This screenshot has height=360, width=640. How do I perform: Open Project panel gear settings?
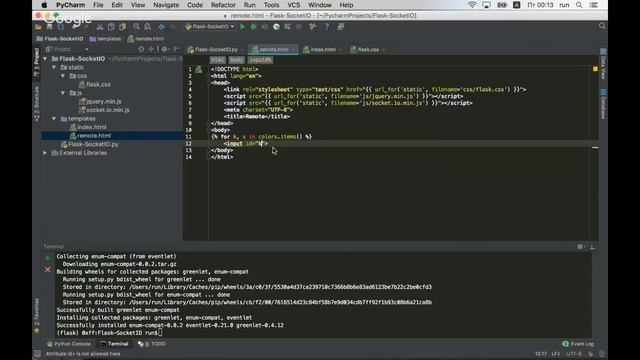coord(164,49)
